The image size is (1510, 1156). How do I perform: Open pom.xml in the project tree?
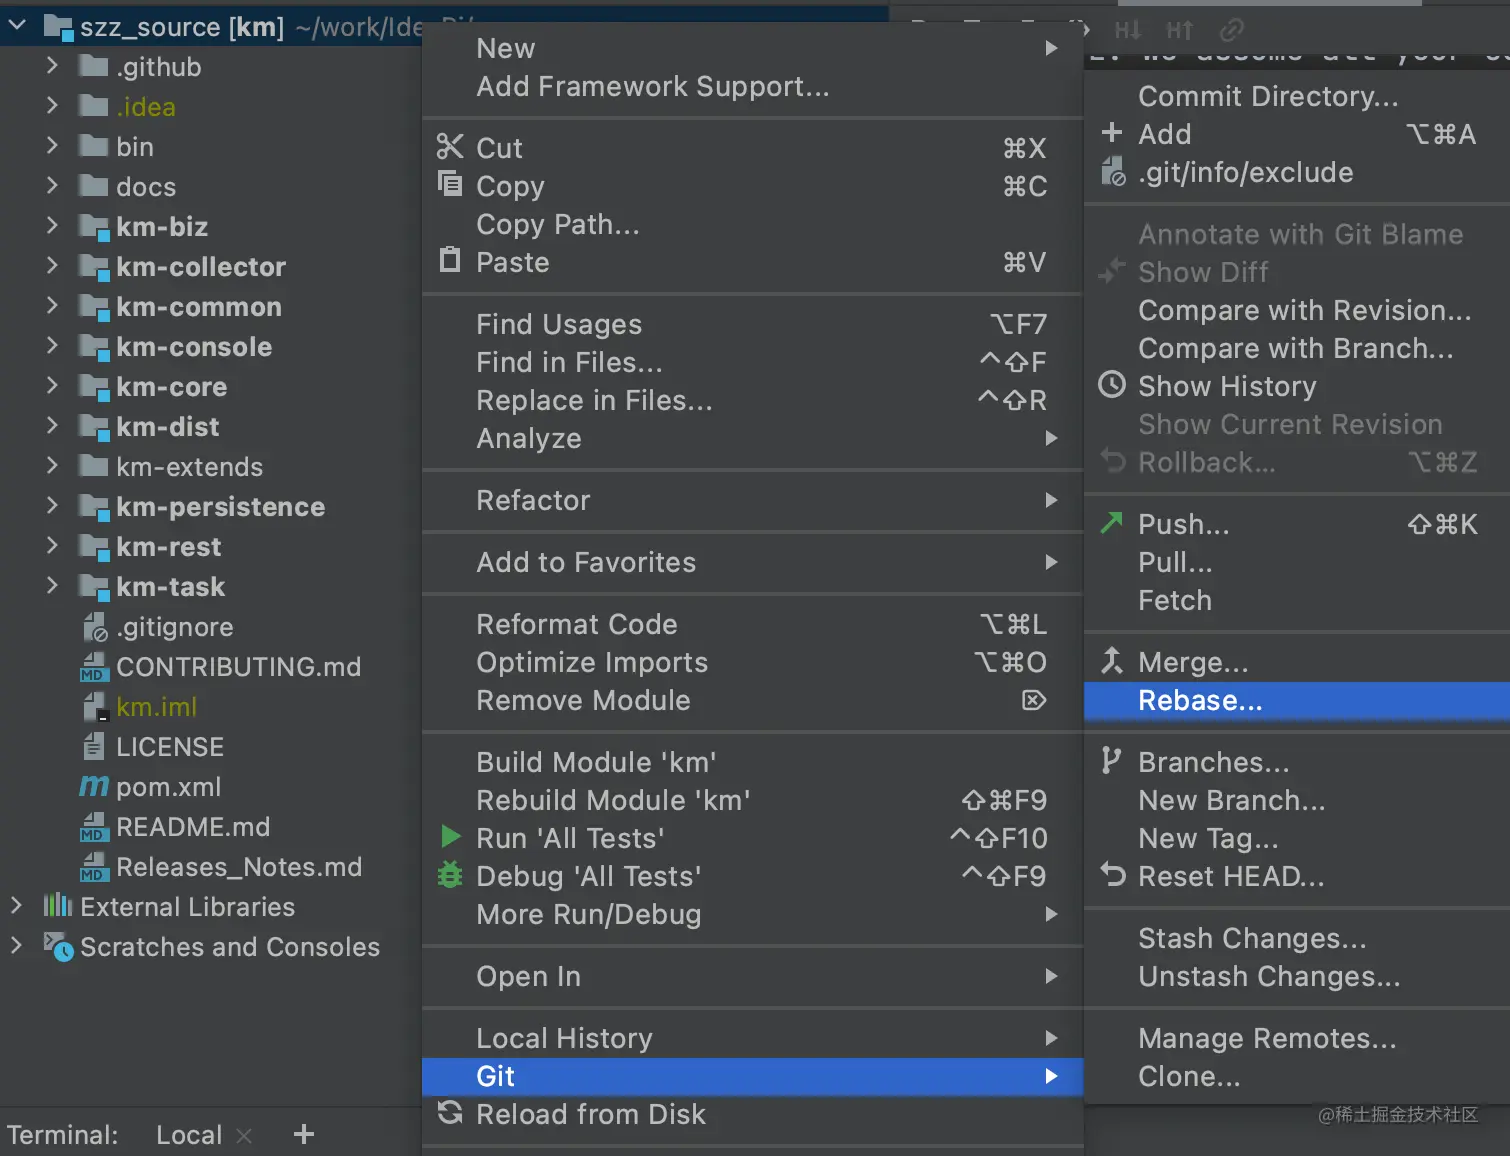click(x=168, y=787)
